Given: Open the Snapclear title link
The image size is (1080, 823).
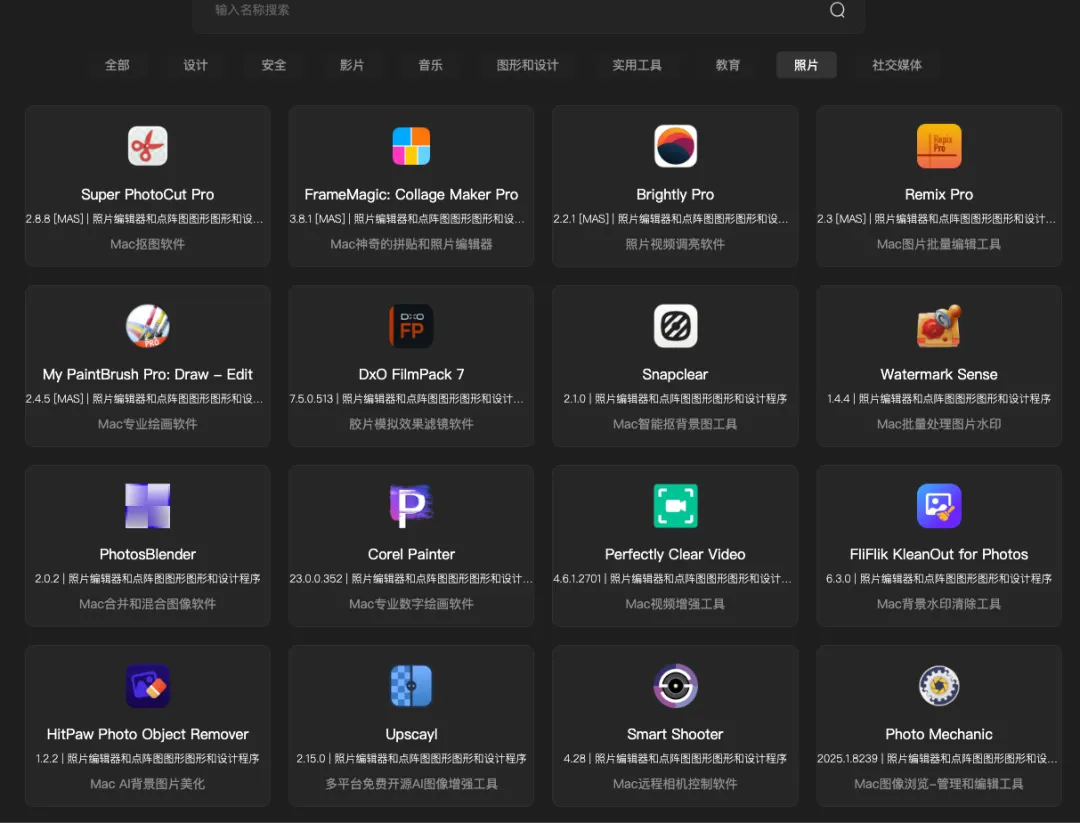Looking at the screenshot, I should pyautogui.click(x=675, y=375).
